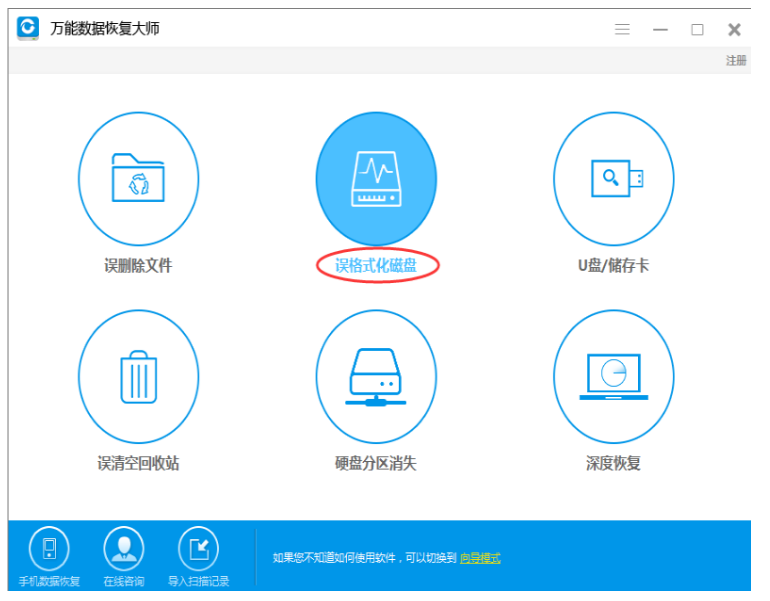Choose the 误清空回收站 trash bin icon
The image size is (770, 601).
138,377
